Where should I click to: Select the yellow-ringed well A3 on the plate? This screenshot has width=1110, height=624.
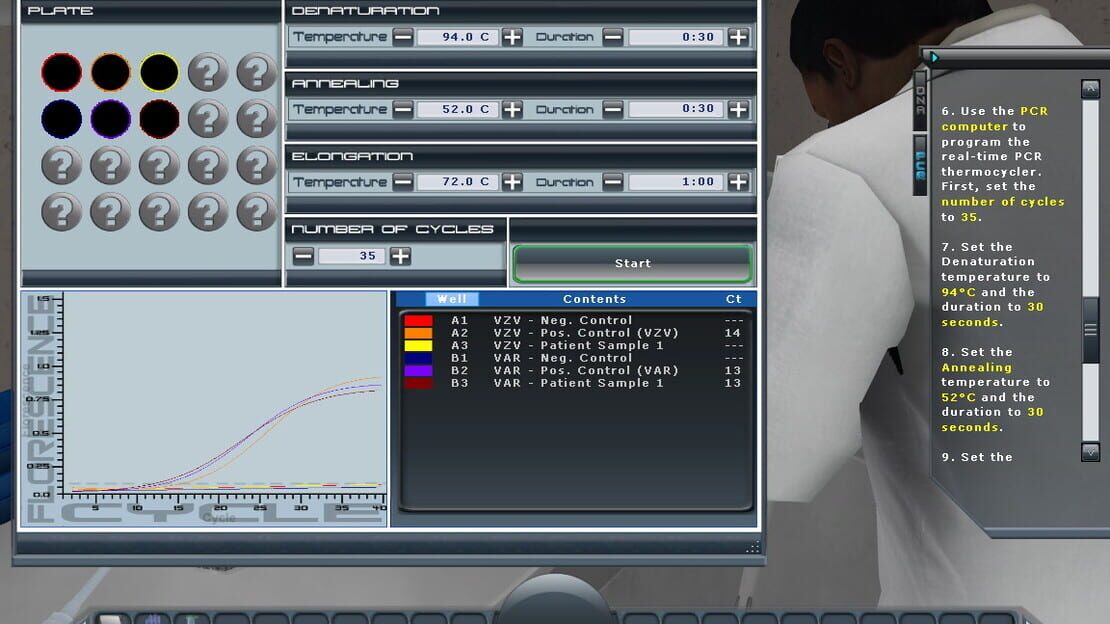(x=159, y=72)
